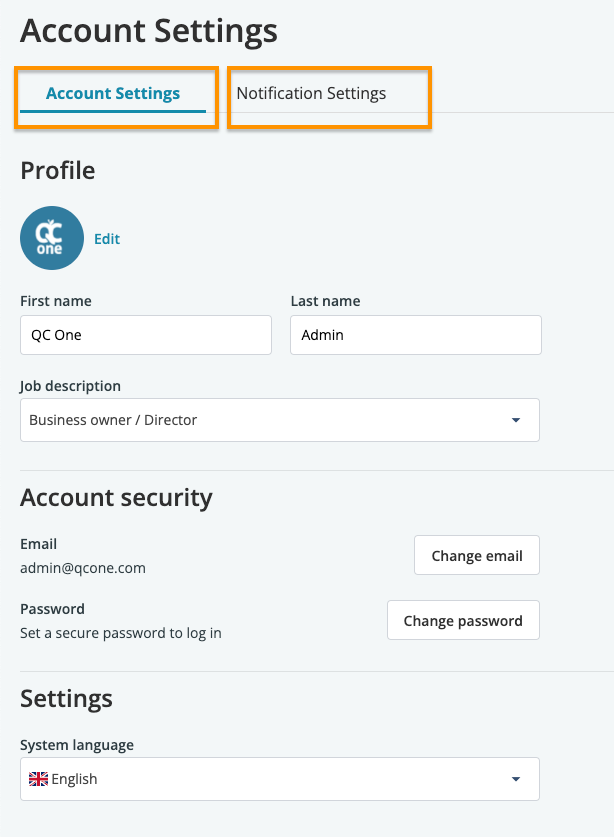Open the Business owner / Director dropdown
The height and width of the screenshot is (837, 614).
coord(280,420)
